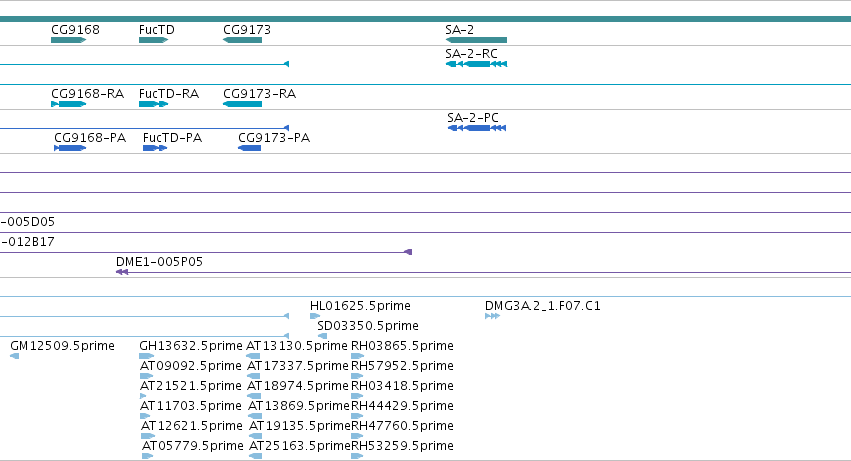This screenshot has width=851, height=461.
Task: Click the SD03350.5prime EST label
Action: (368, 326)
